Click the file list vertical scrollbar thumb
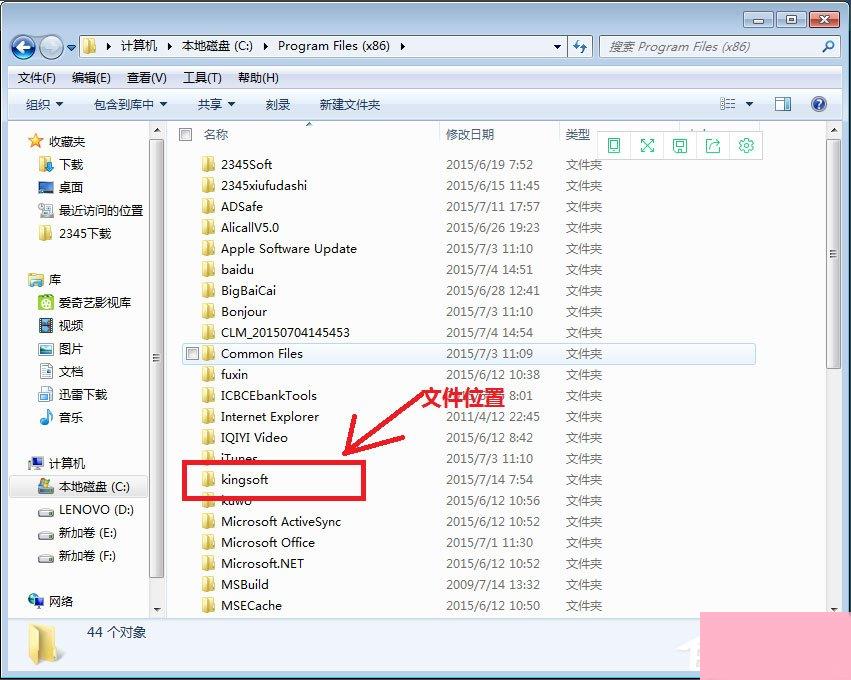Viewport: 851px width, 680px height. click(x=833, y=254)
